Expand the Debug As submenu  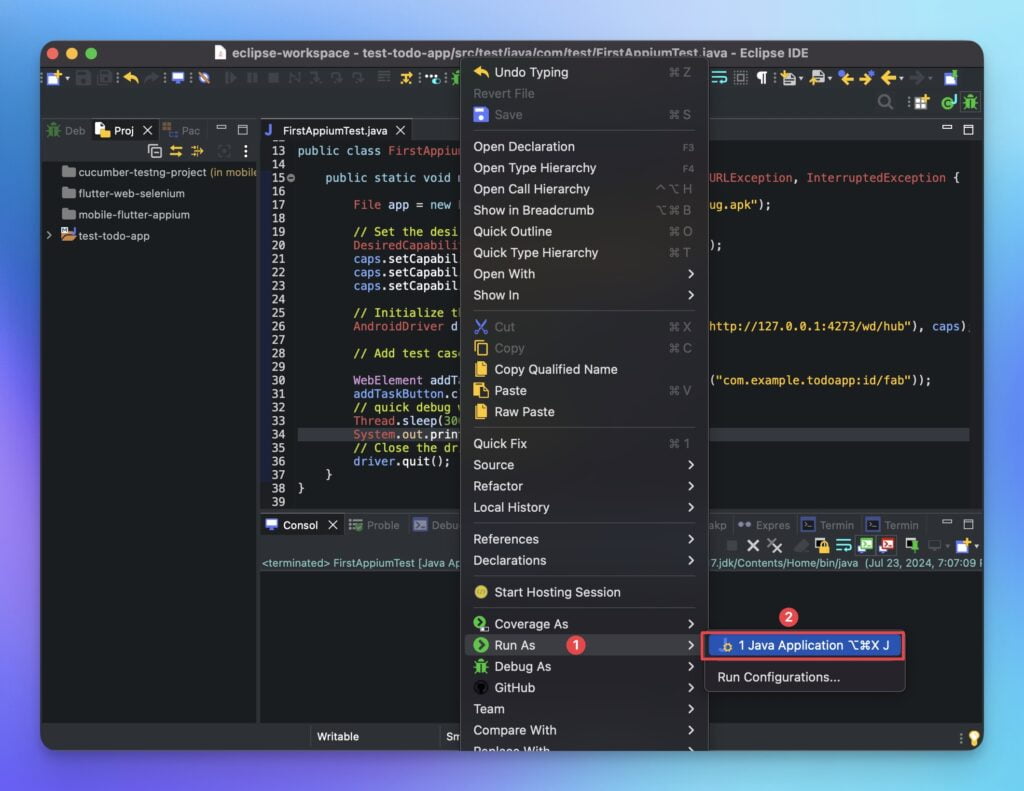point(583,667)
